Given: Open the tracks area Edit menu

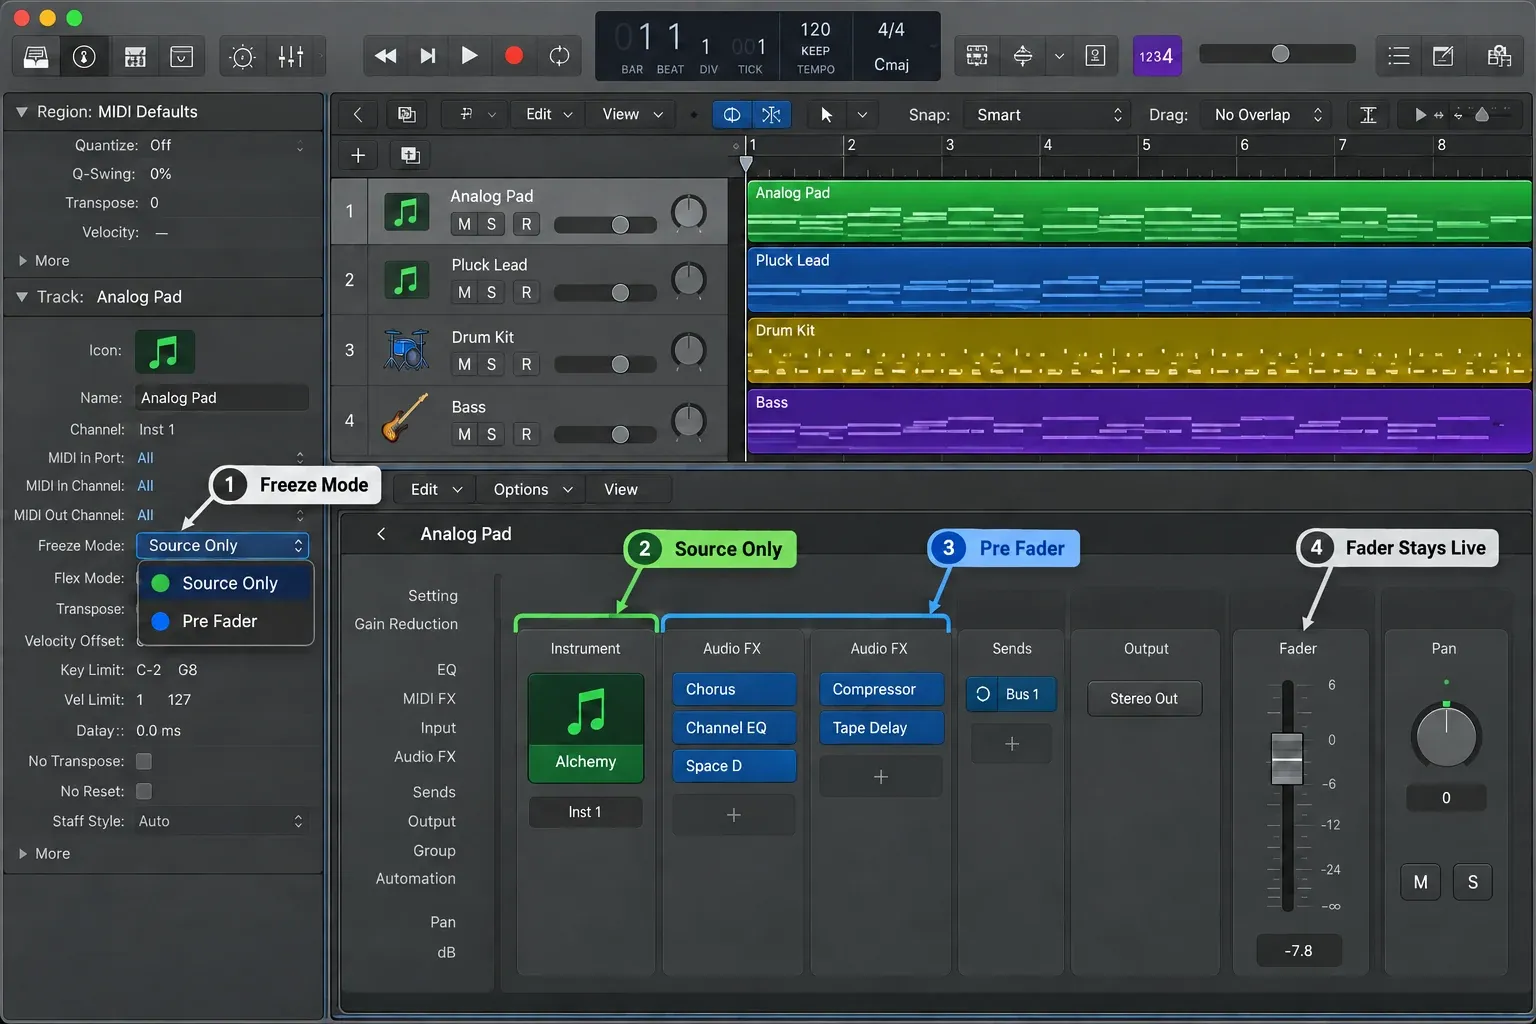Looking at the screenshot, I should click(x=549, y=115).
